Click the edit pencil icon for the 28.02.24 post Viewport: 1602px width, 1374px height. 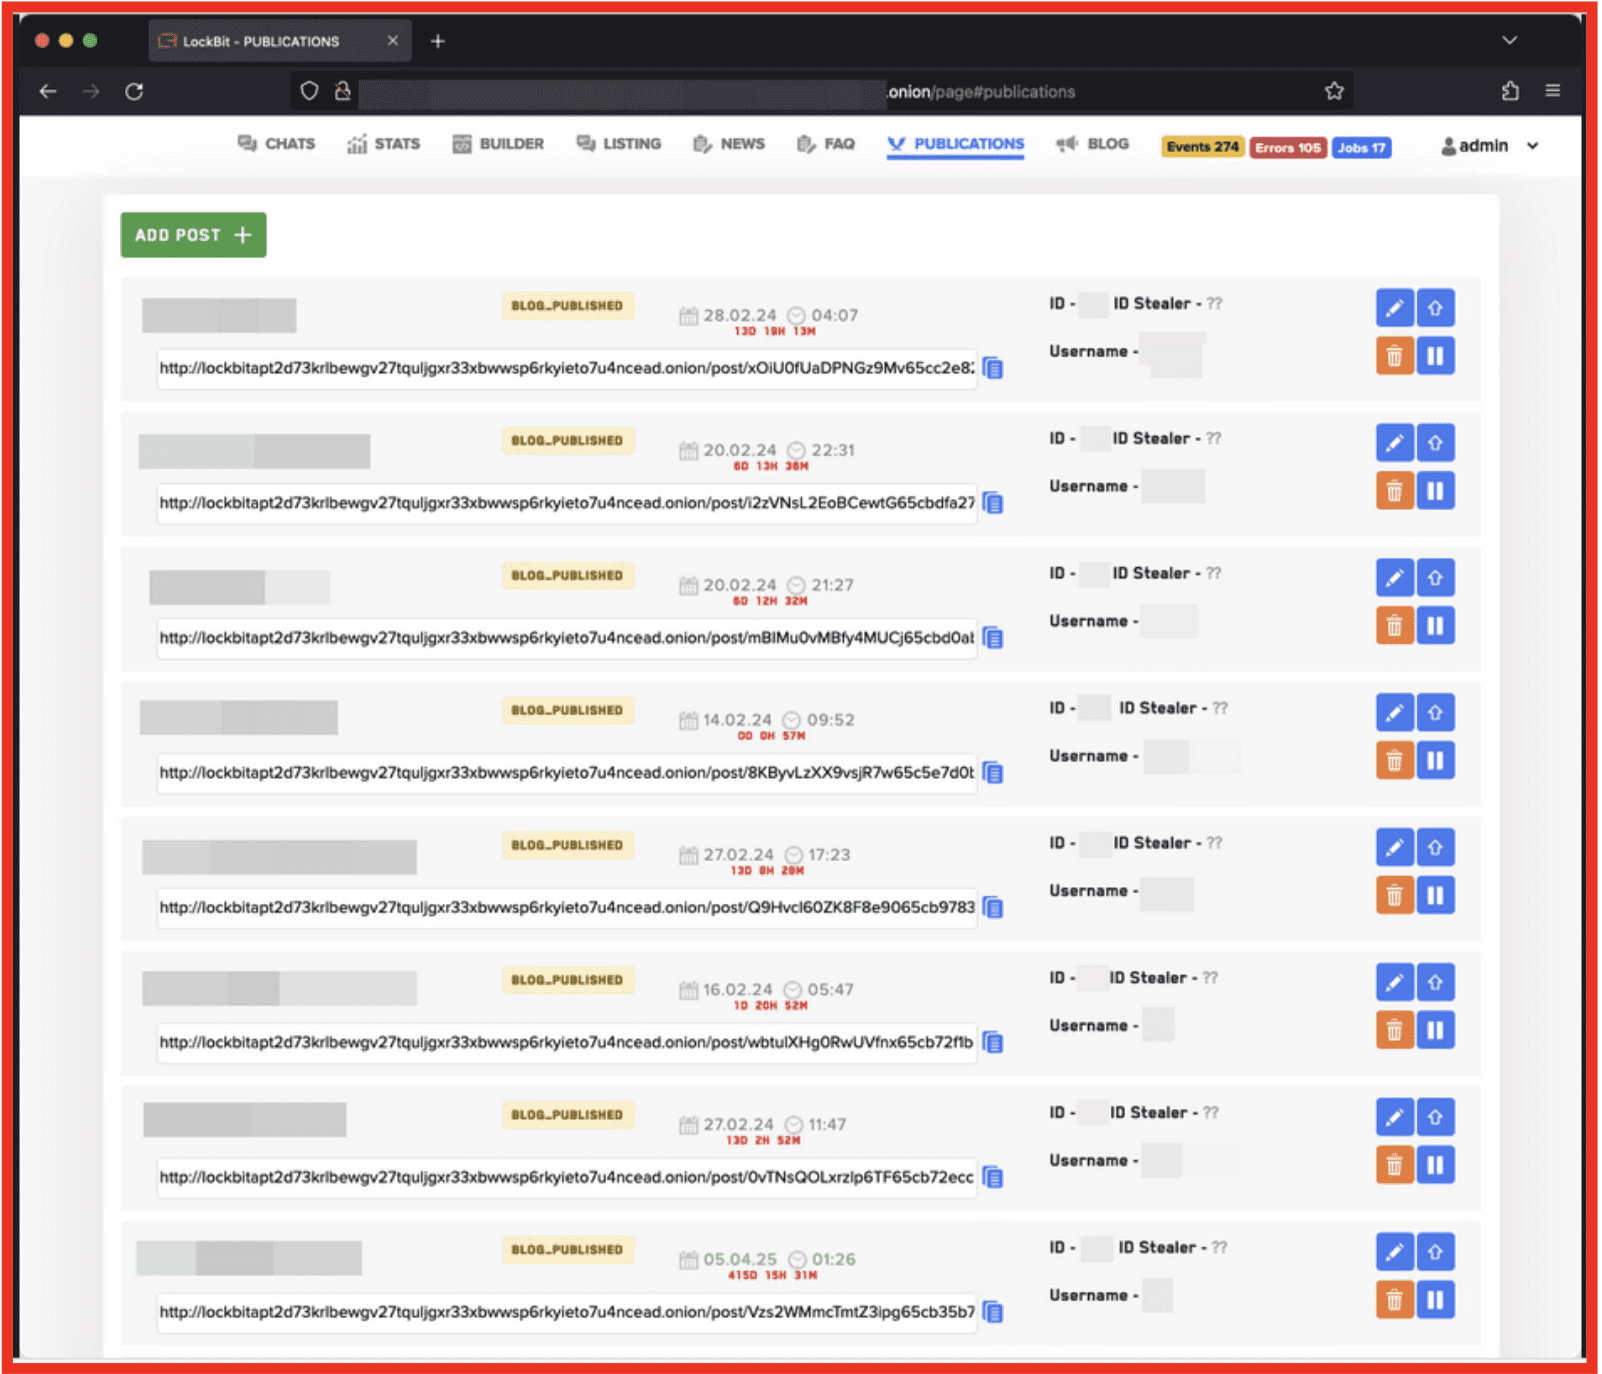click(1393, 308)
